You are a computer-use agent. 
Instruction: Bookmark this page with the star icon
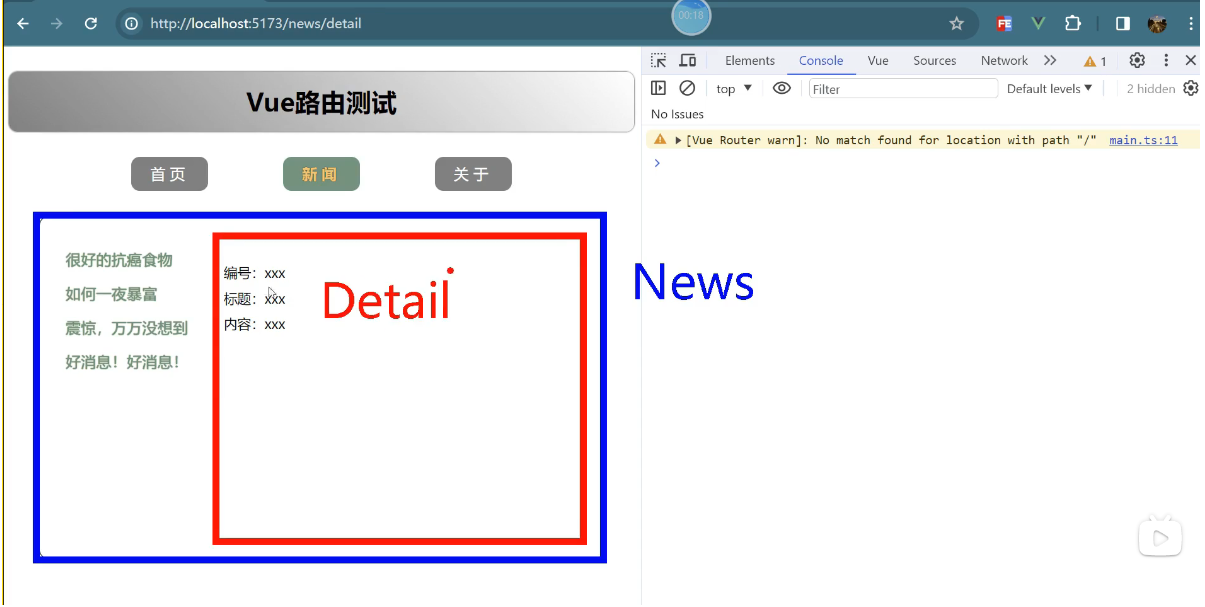pos(956,23)
